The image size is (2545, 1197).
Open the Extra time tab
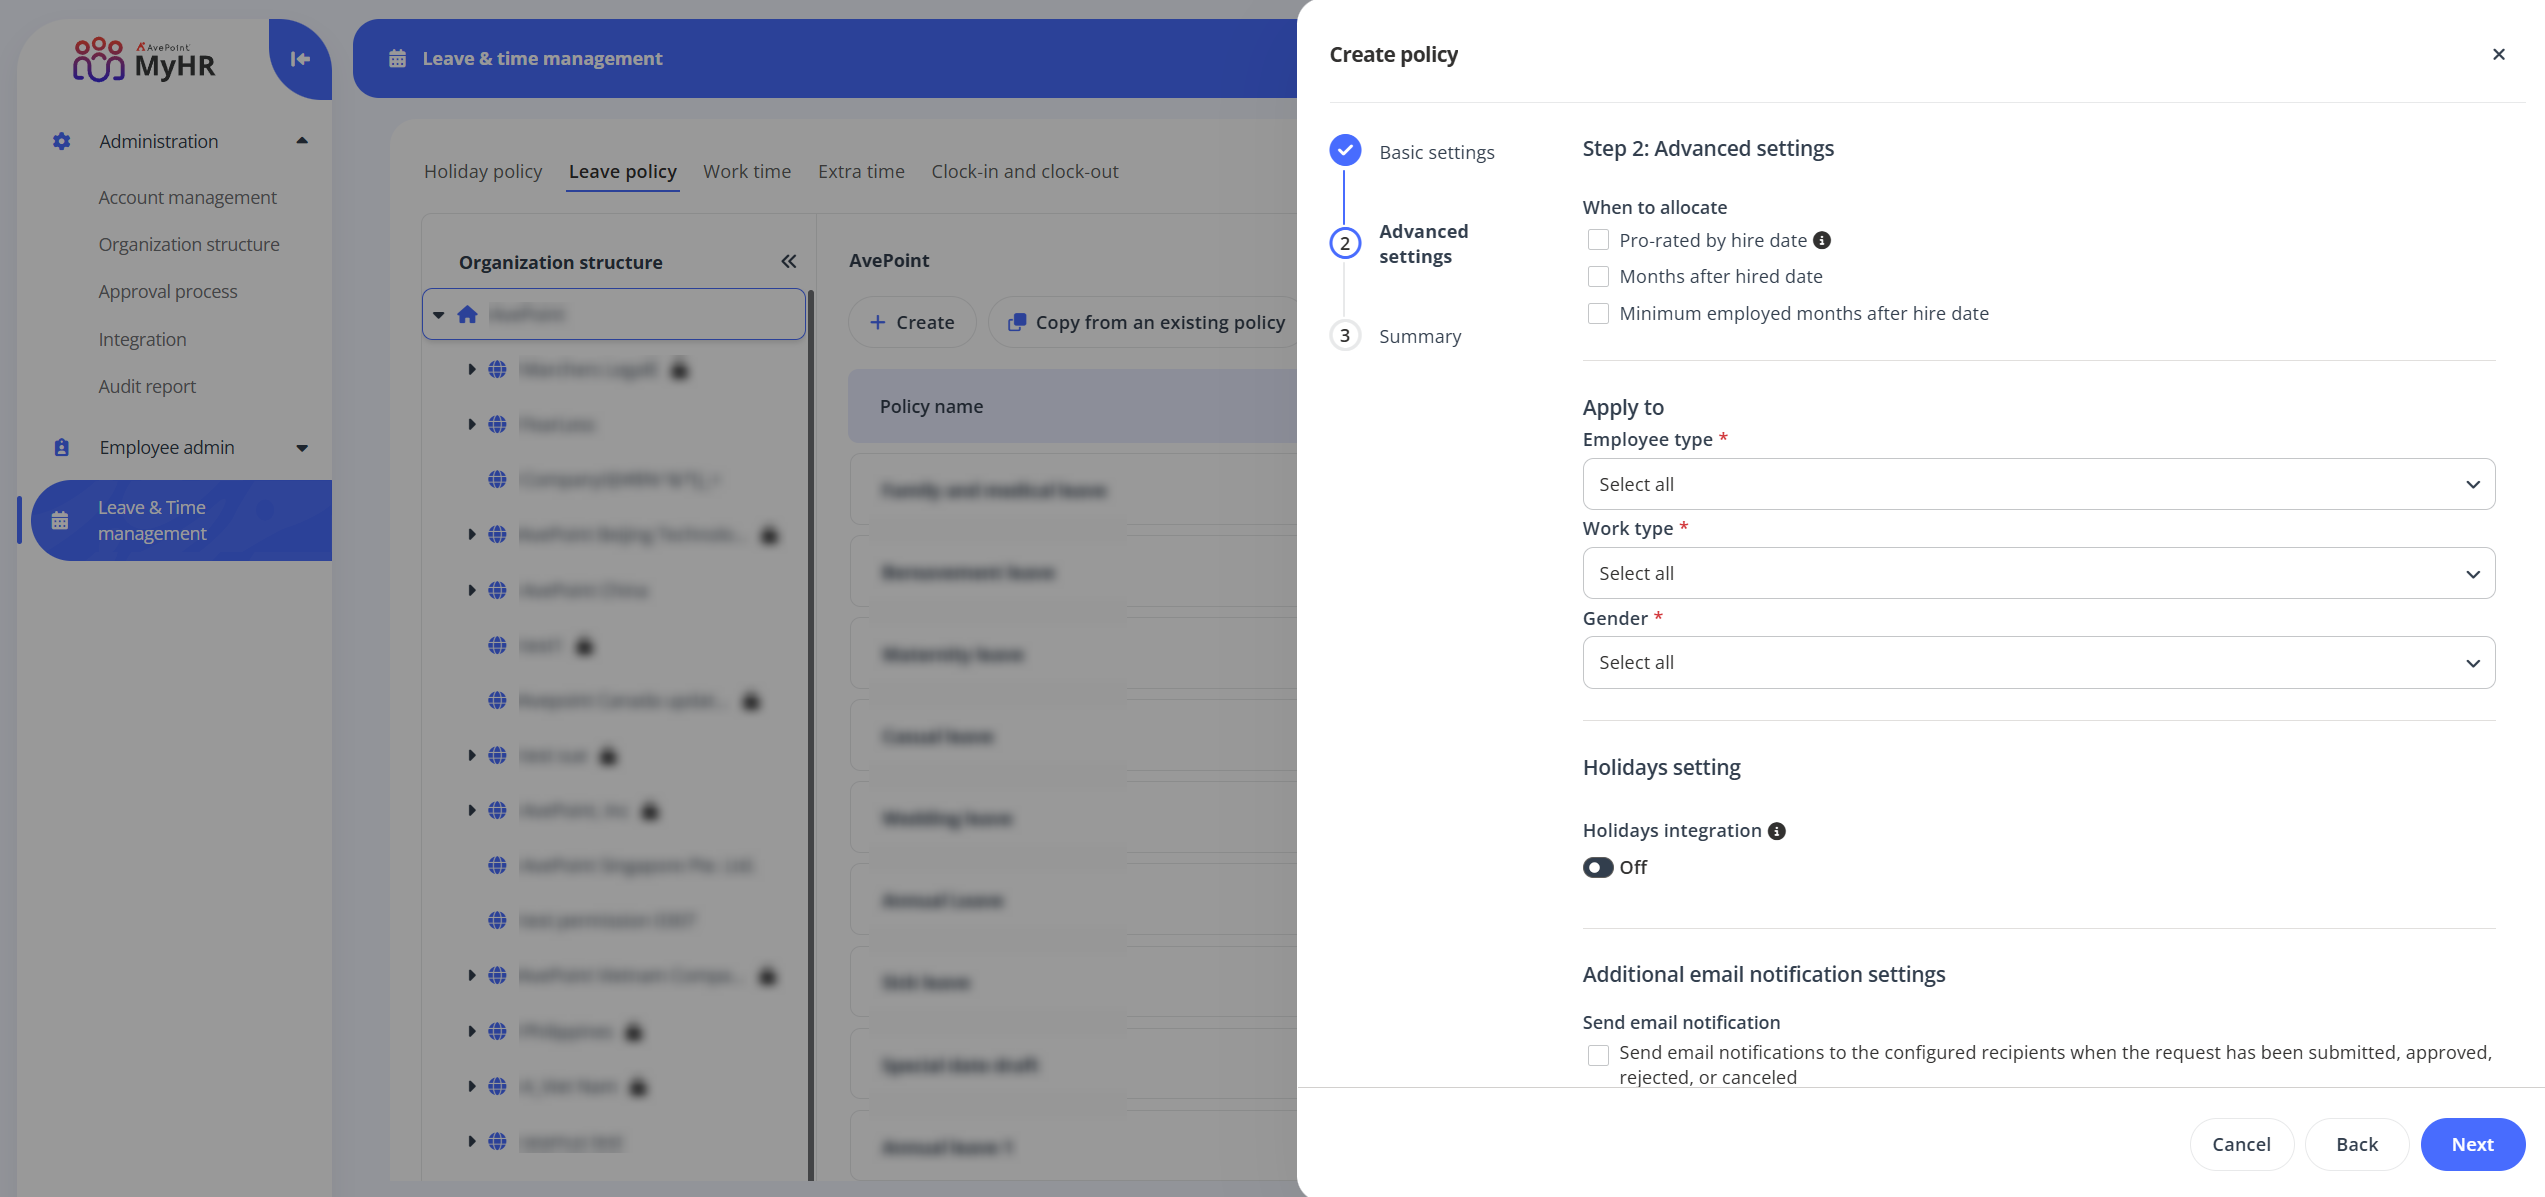click(x=861, y=171)
